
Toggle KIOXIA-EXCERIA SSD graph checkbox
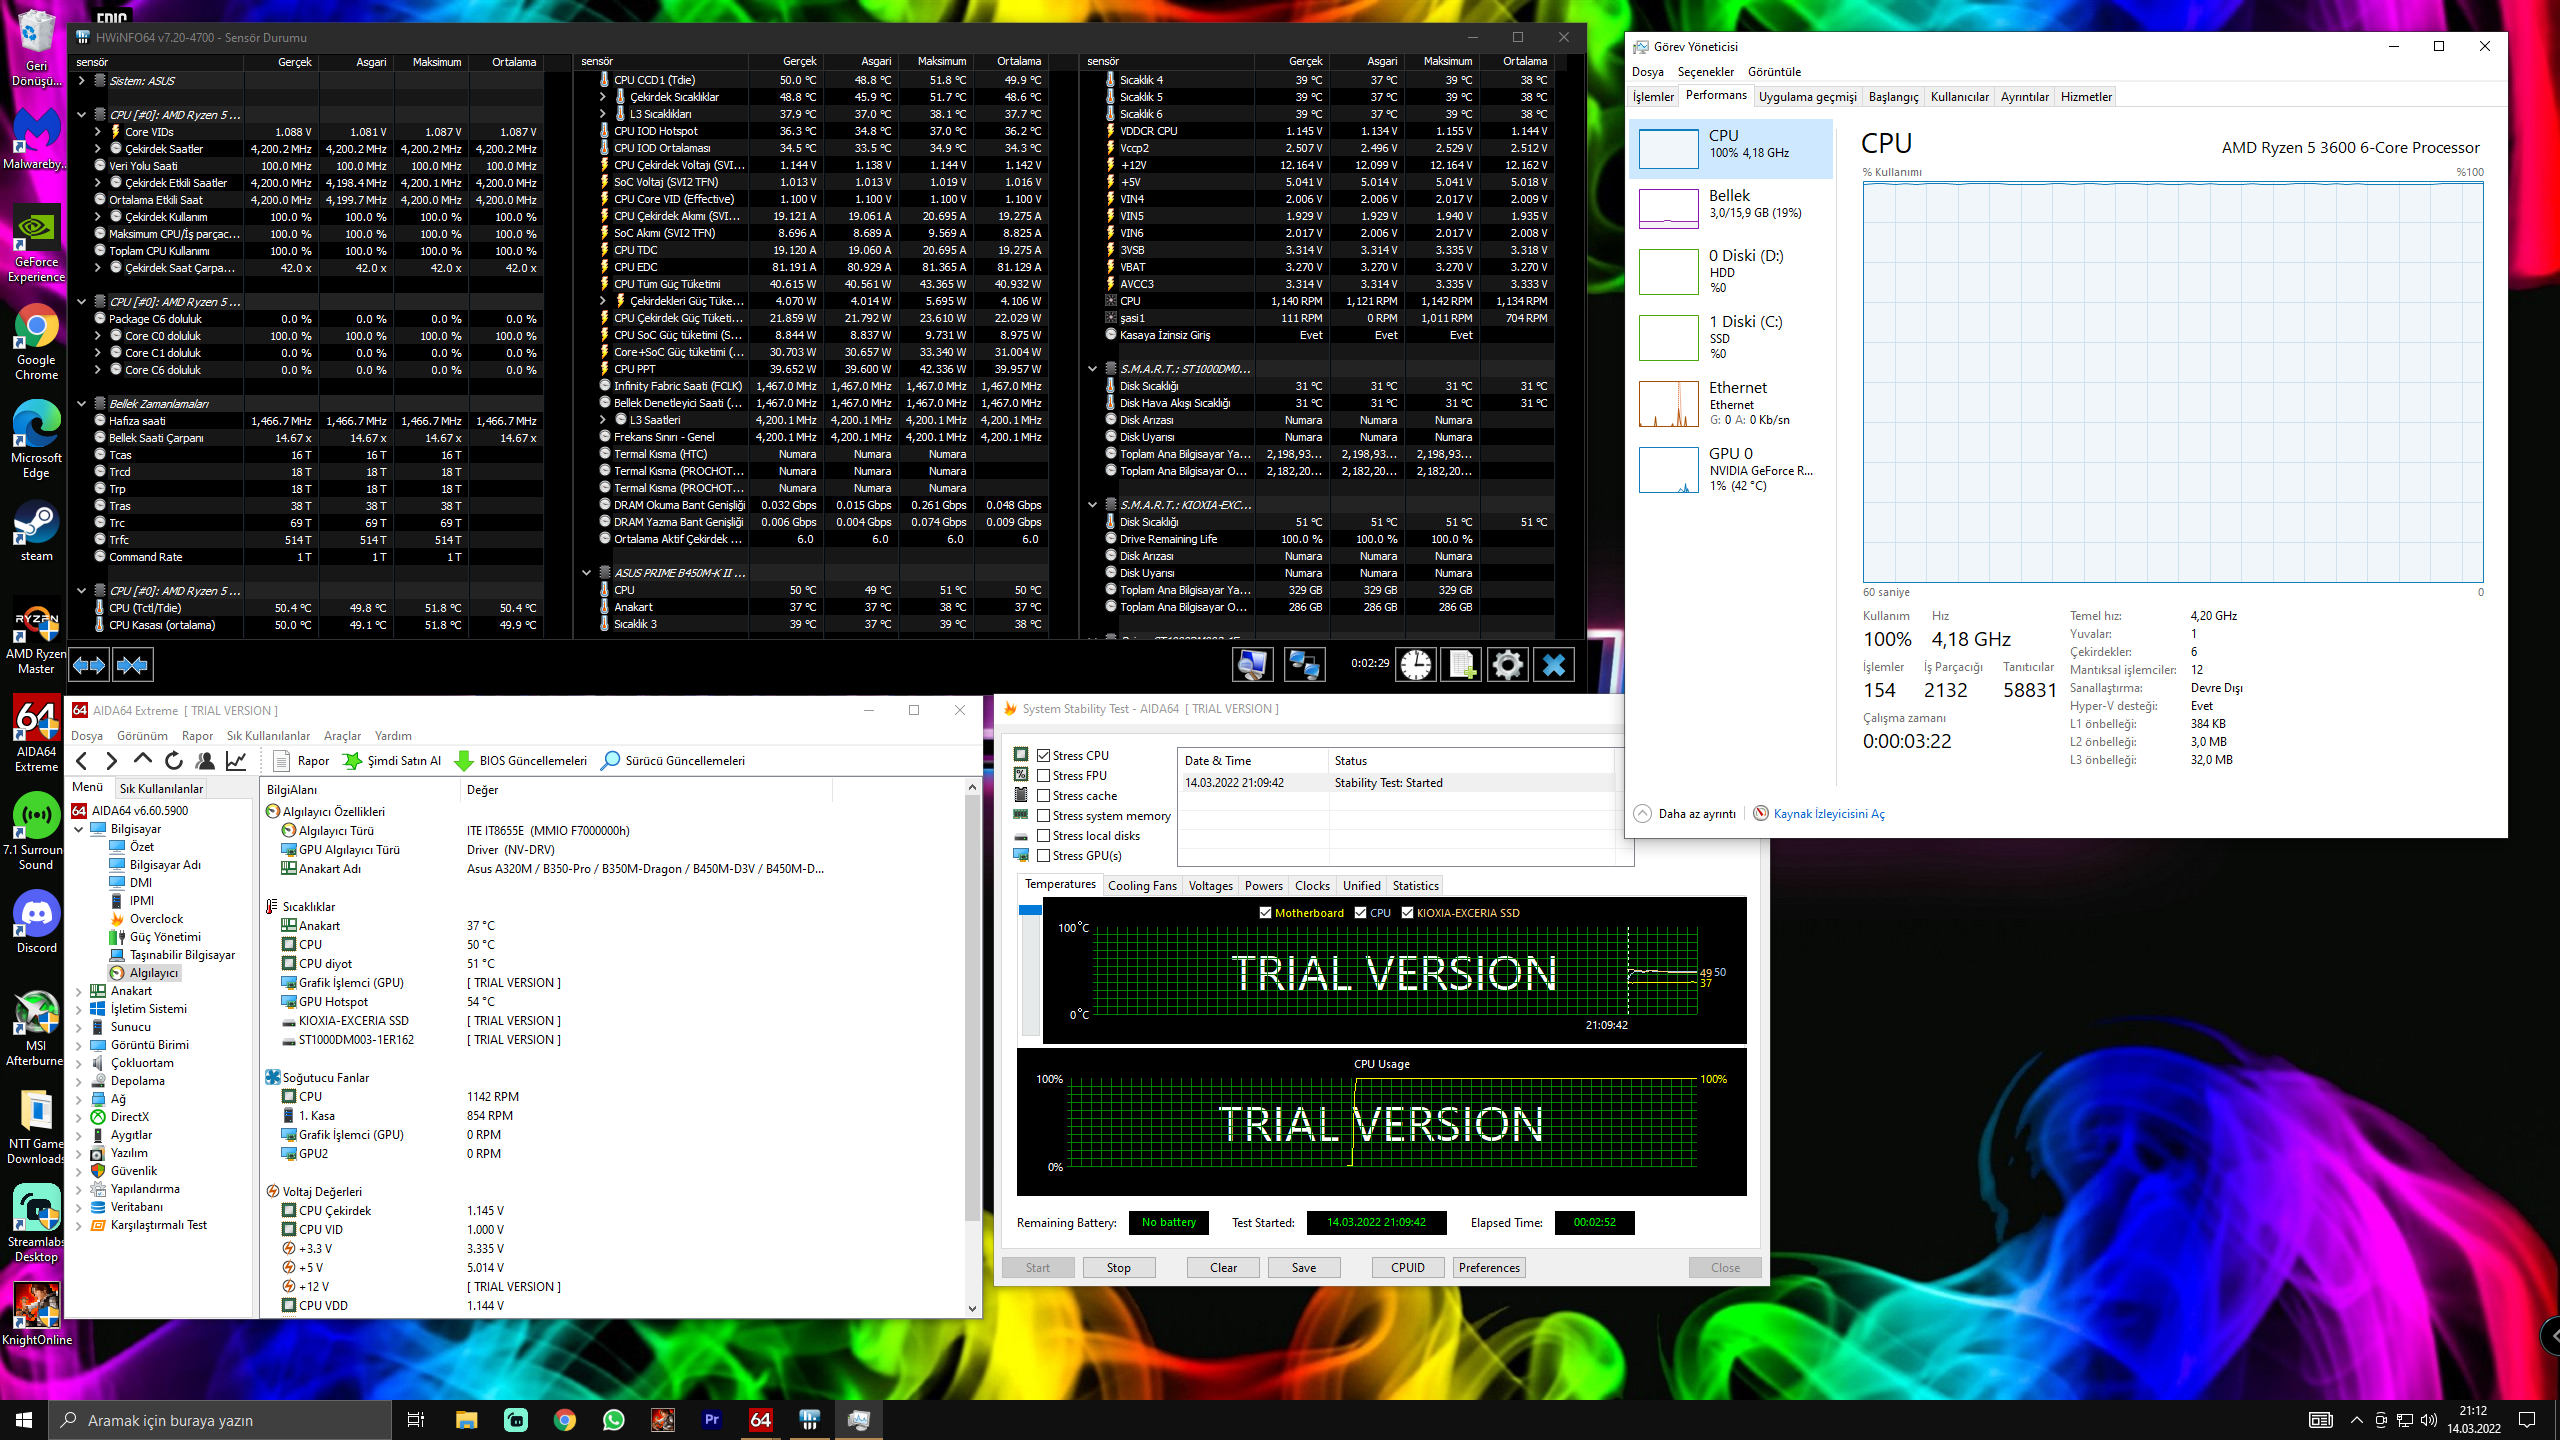[1407, 913]
